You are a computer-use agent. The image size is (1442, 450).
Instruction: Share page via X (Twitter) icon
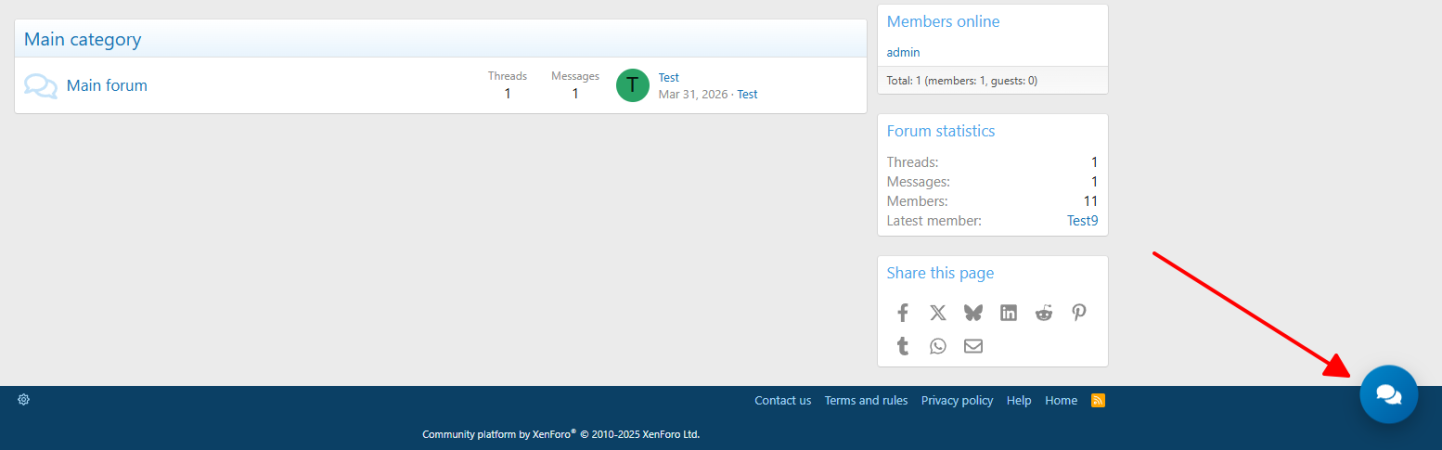(x=937, y=313)
